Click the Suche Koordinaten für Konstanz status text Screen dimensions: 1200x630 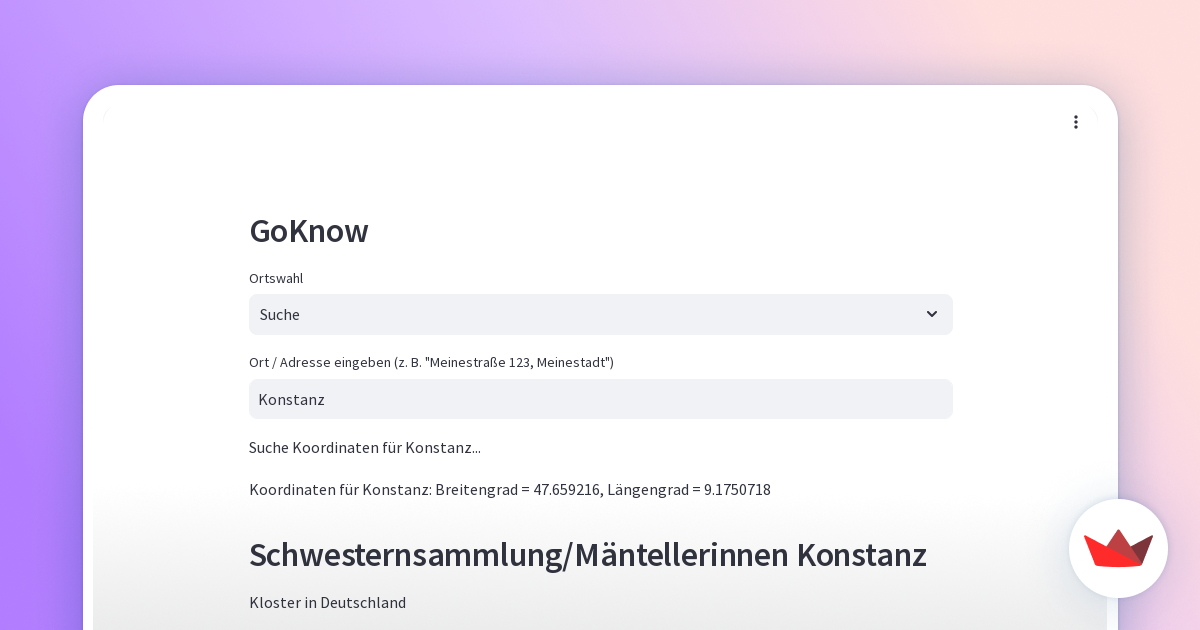coord(365,447)
